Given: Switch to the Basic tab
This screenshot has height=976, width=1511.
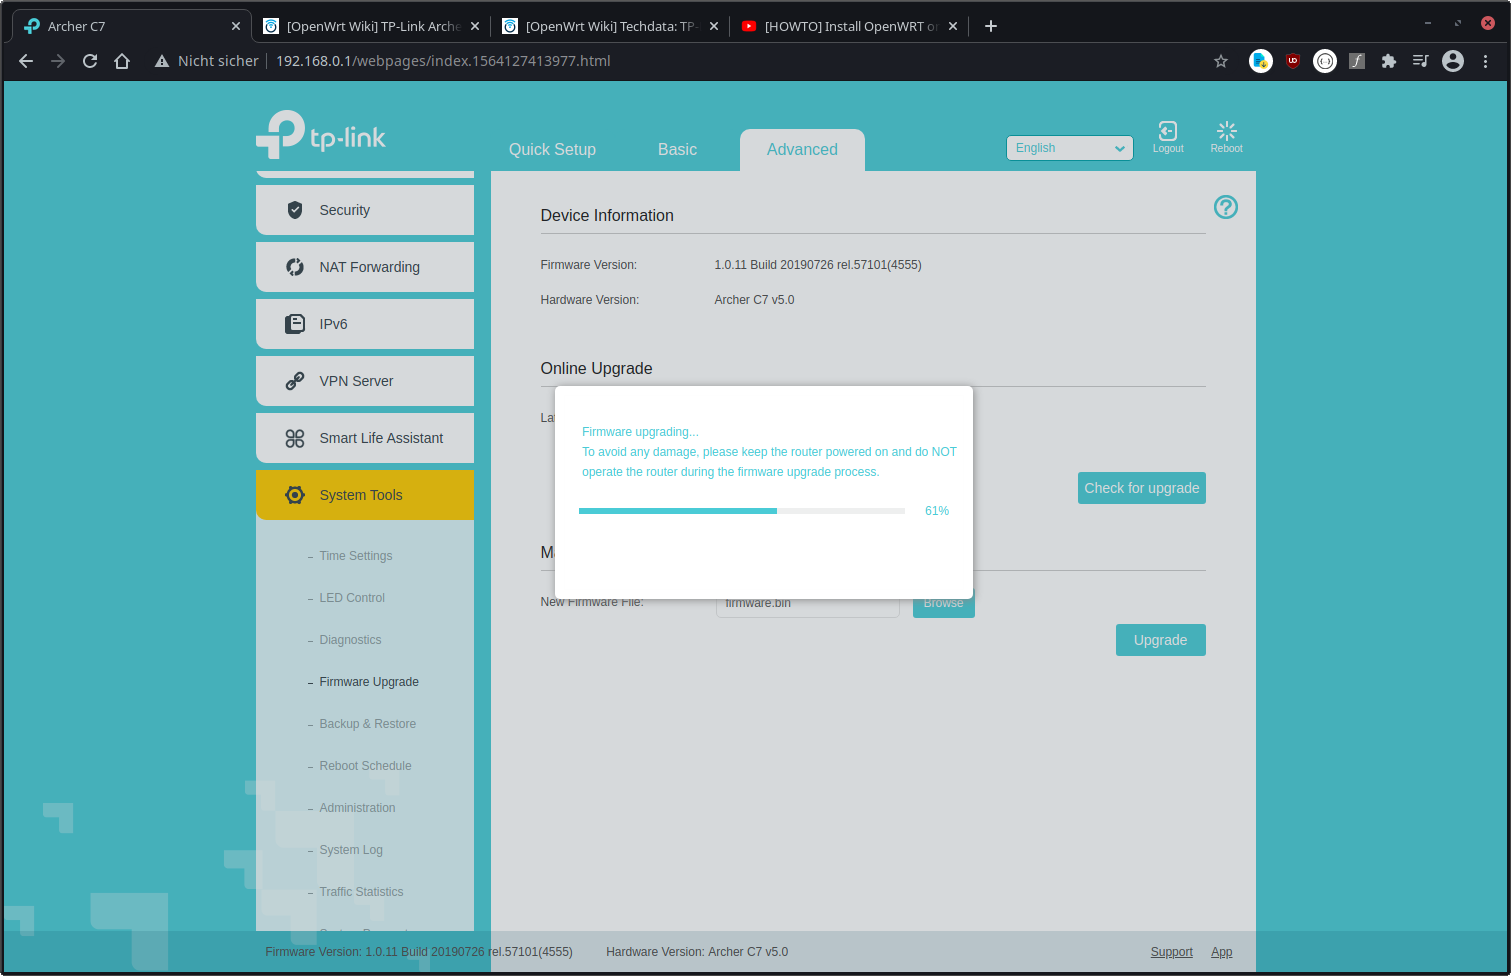Looking at the screenshot, I should click(x=677, y=149).
